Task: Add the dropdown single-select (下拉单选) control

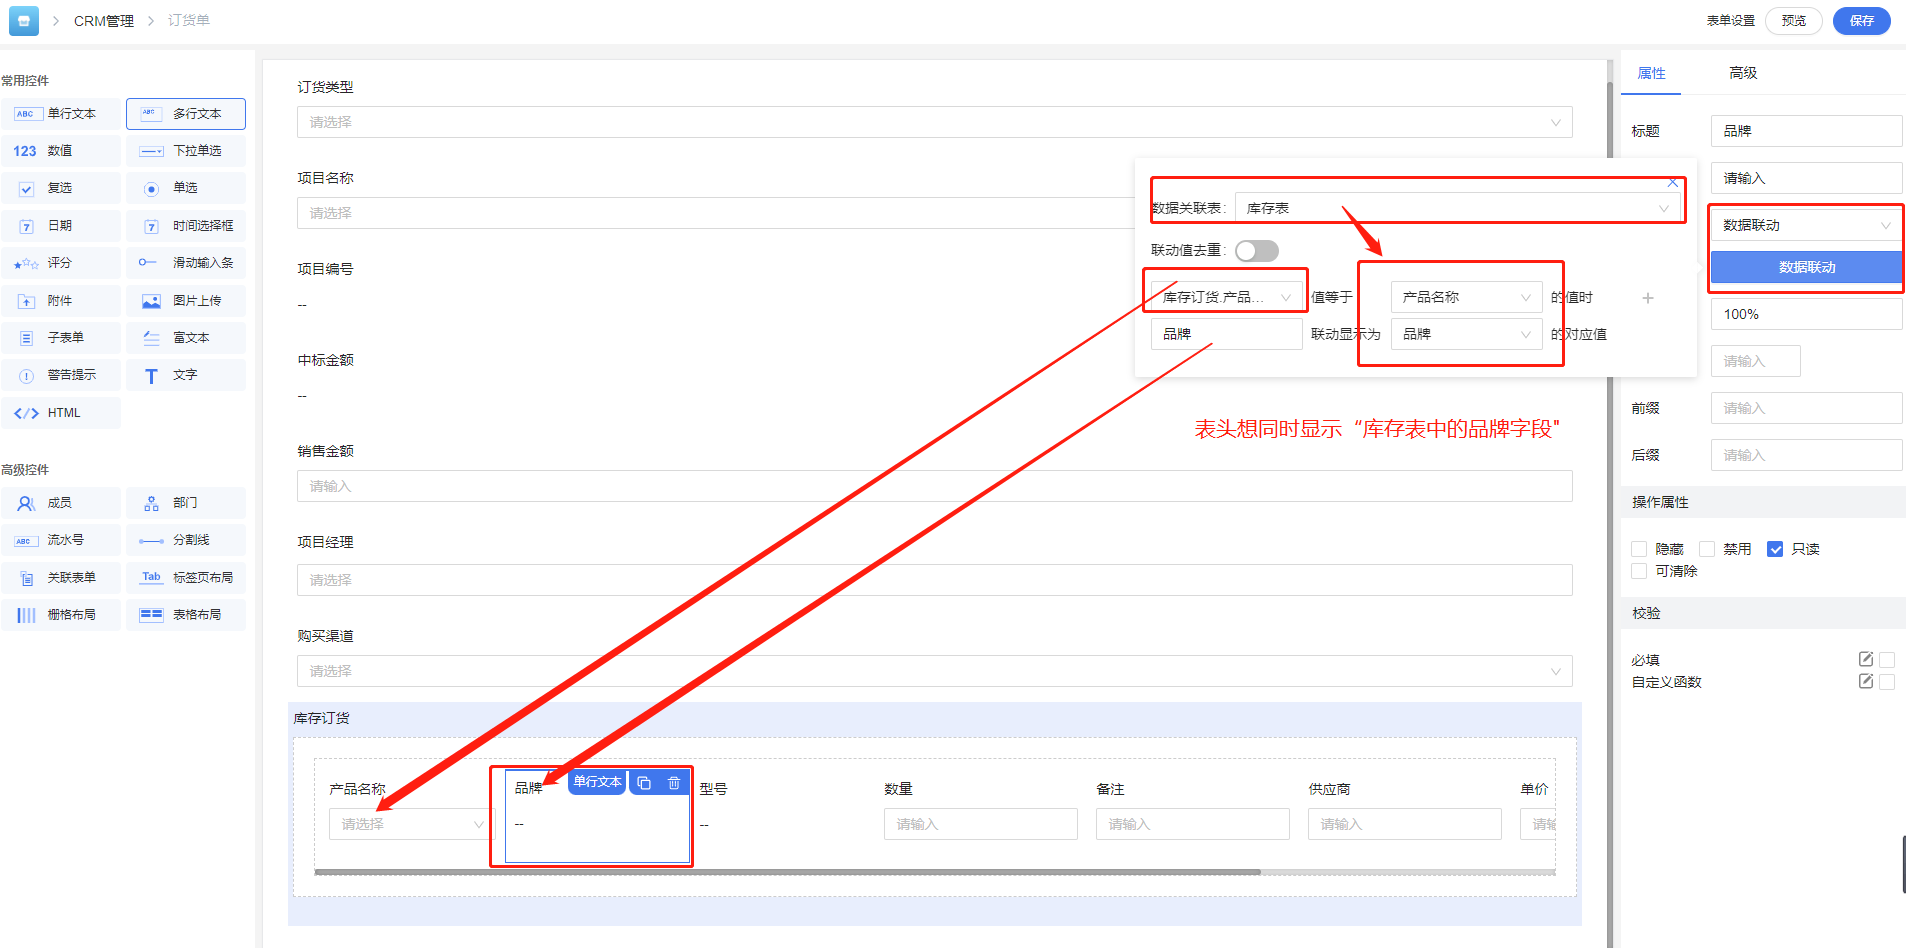Action: coord(186,151)
